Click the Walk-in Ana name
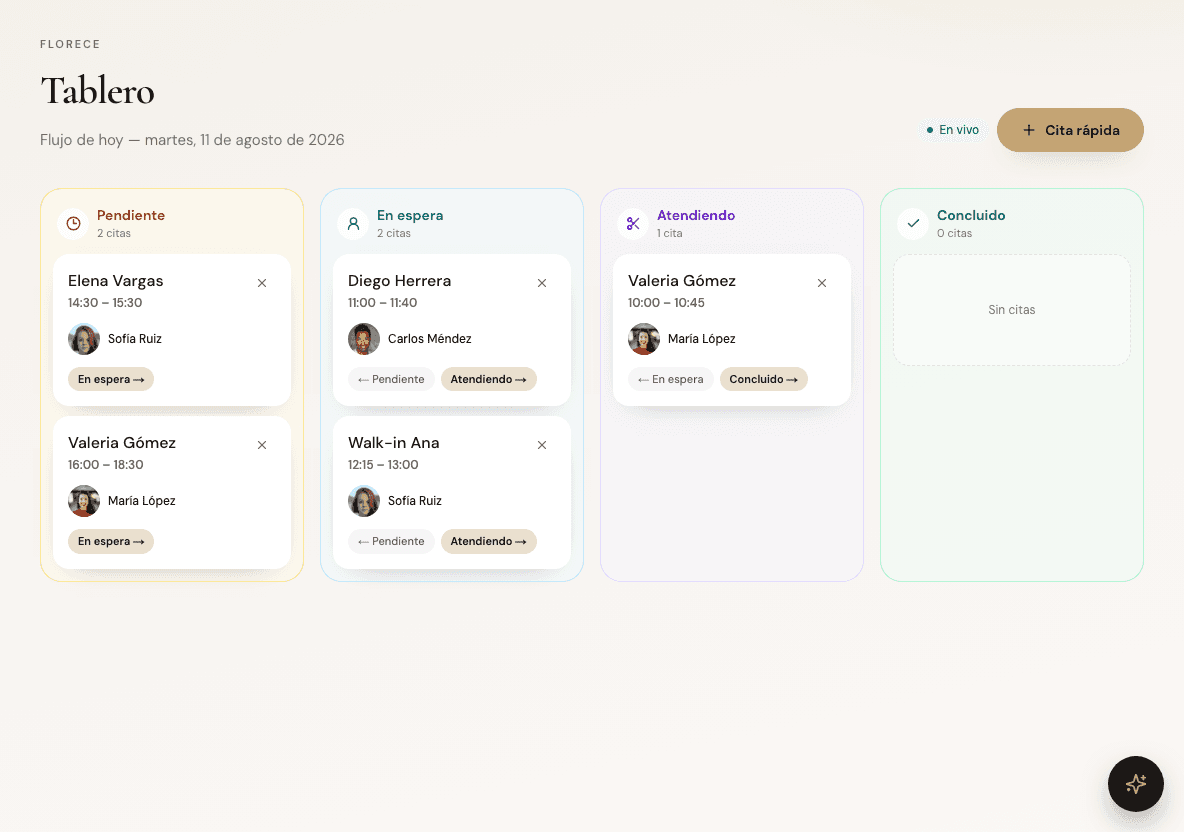 point(393,443)
